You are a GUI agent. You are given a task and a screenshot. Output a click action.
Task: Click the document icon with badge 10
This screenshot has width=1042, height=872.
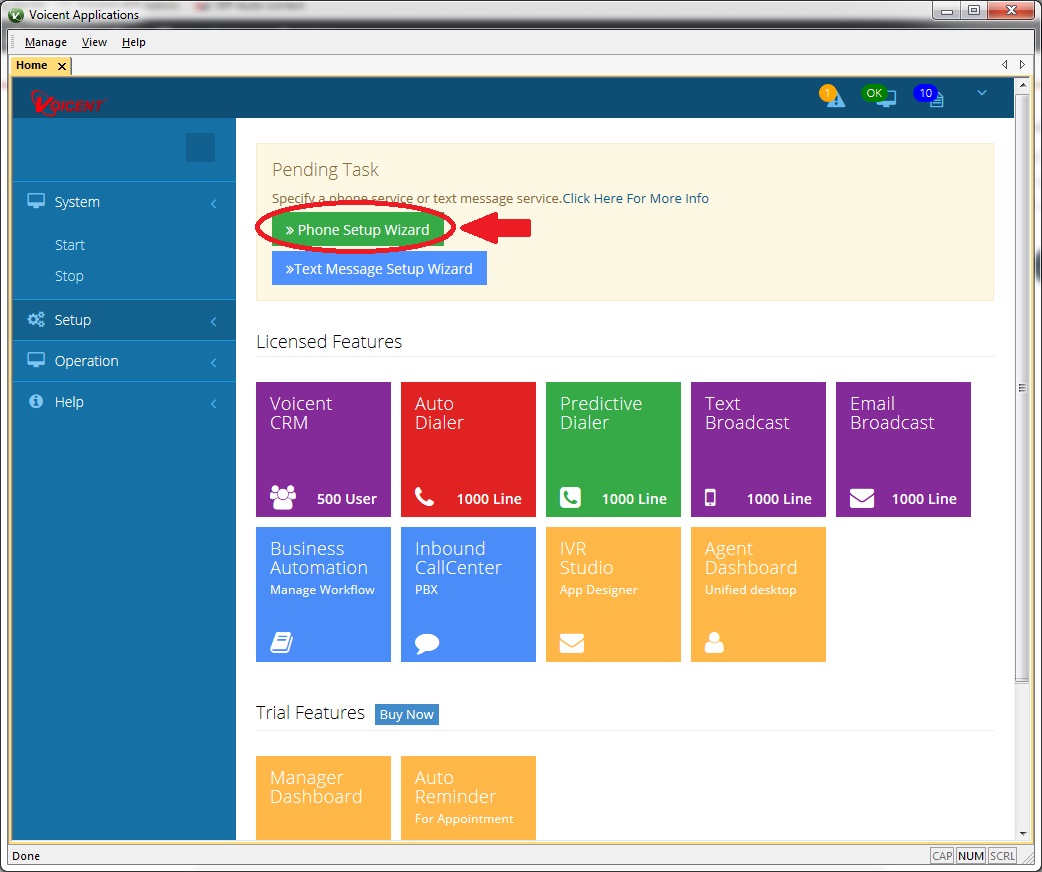[x=932, y=97]
